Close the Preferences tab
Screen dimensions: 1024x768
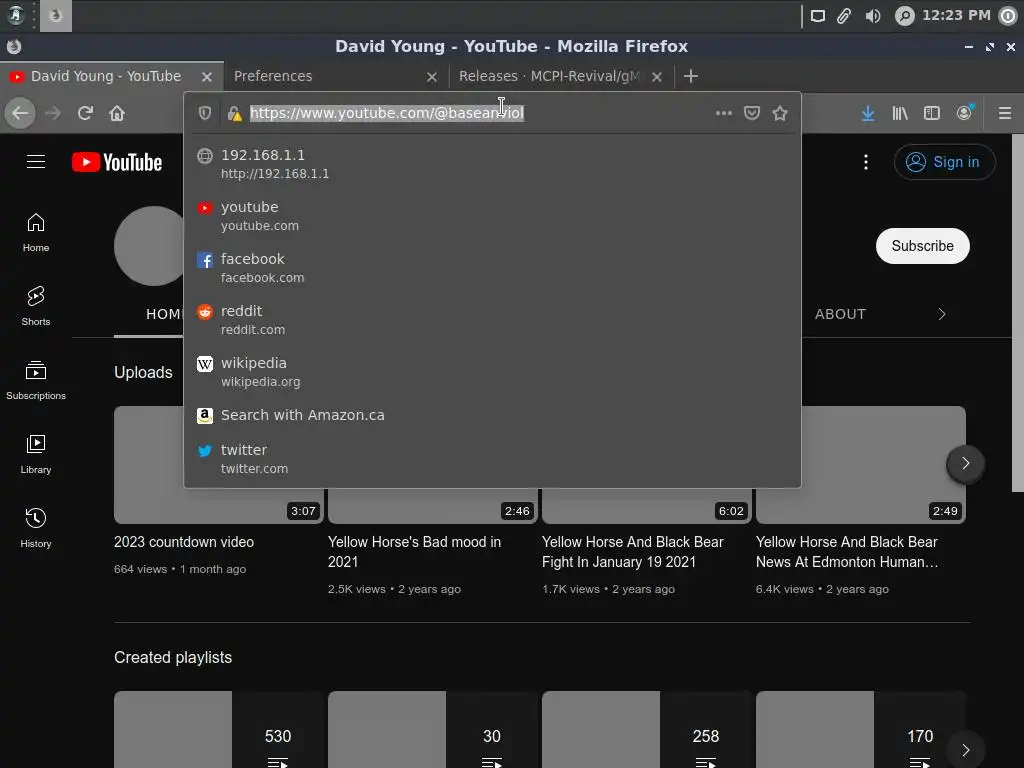[x=432, y=77]
